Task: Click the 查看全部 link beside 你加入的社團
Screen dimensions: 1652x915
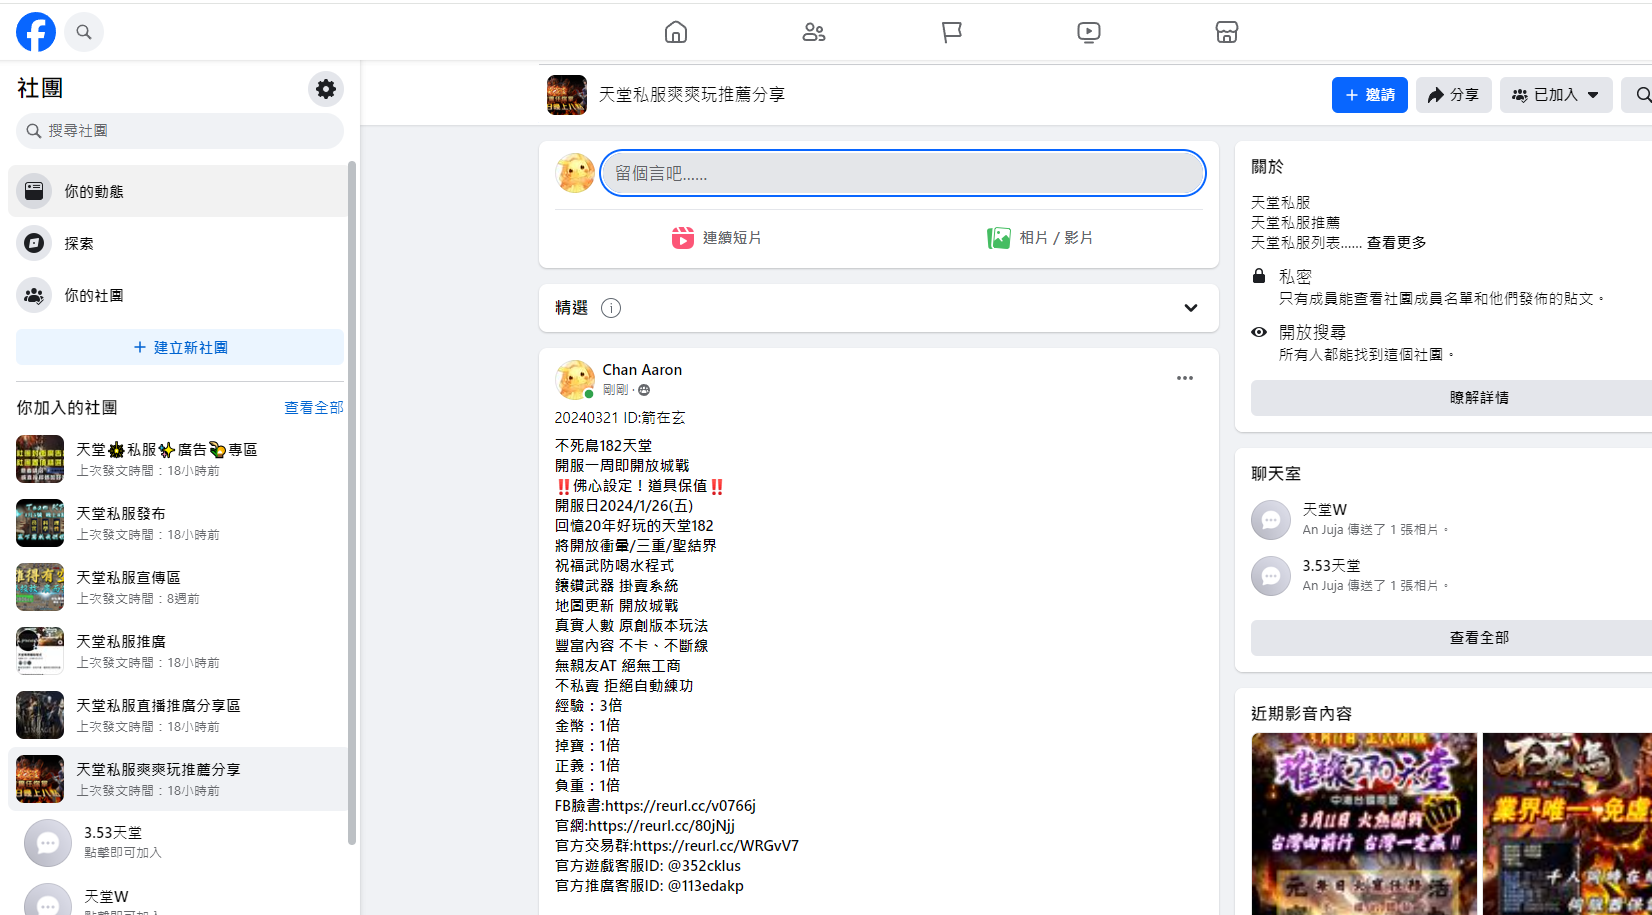Action: (x=314, y=407)
